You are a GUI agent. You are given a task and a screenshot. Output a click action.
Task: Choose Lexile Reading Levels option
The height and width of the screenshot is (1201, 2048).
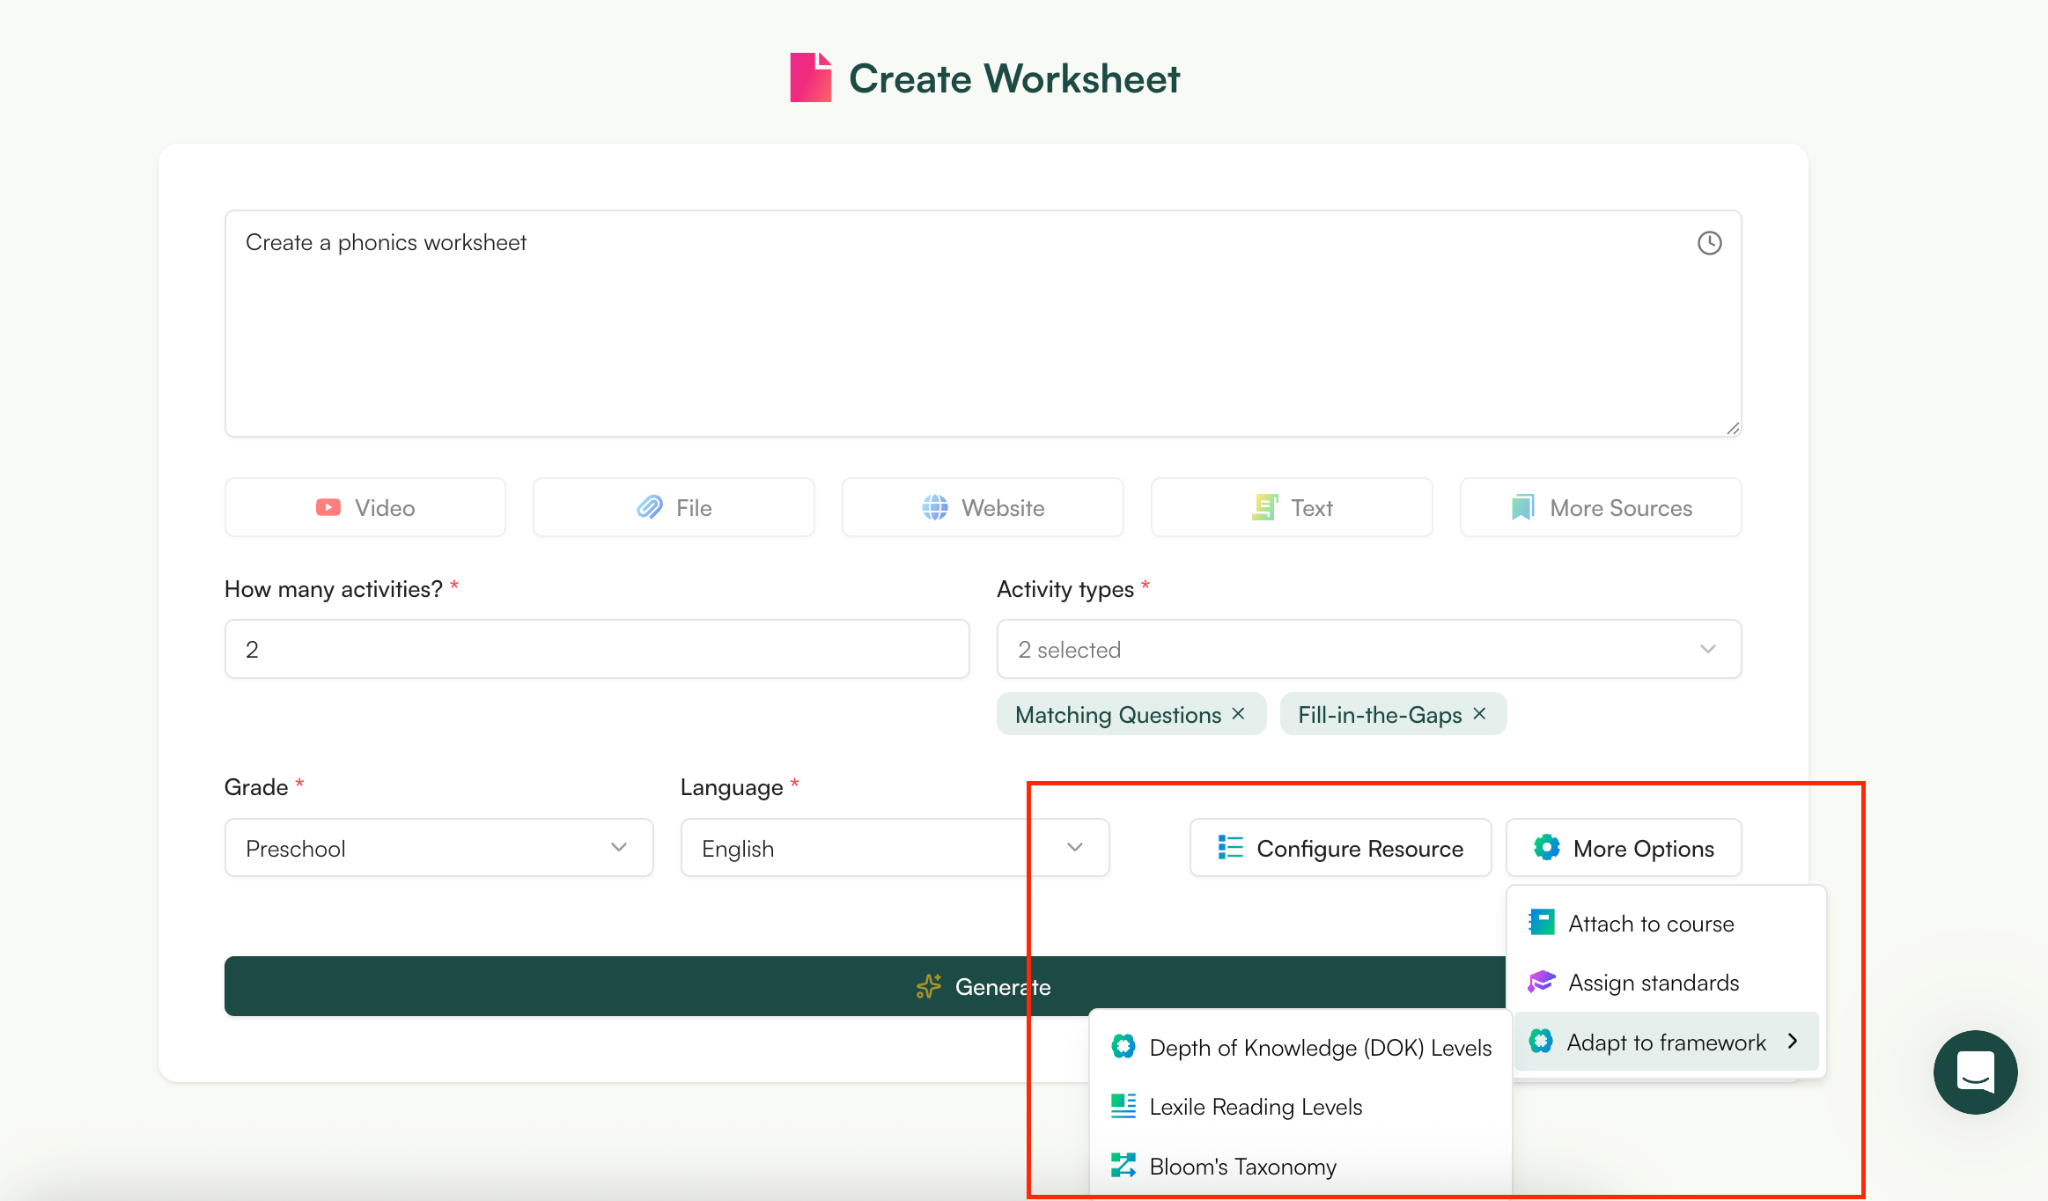[x=1255, y=1107]
